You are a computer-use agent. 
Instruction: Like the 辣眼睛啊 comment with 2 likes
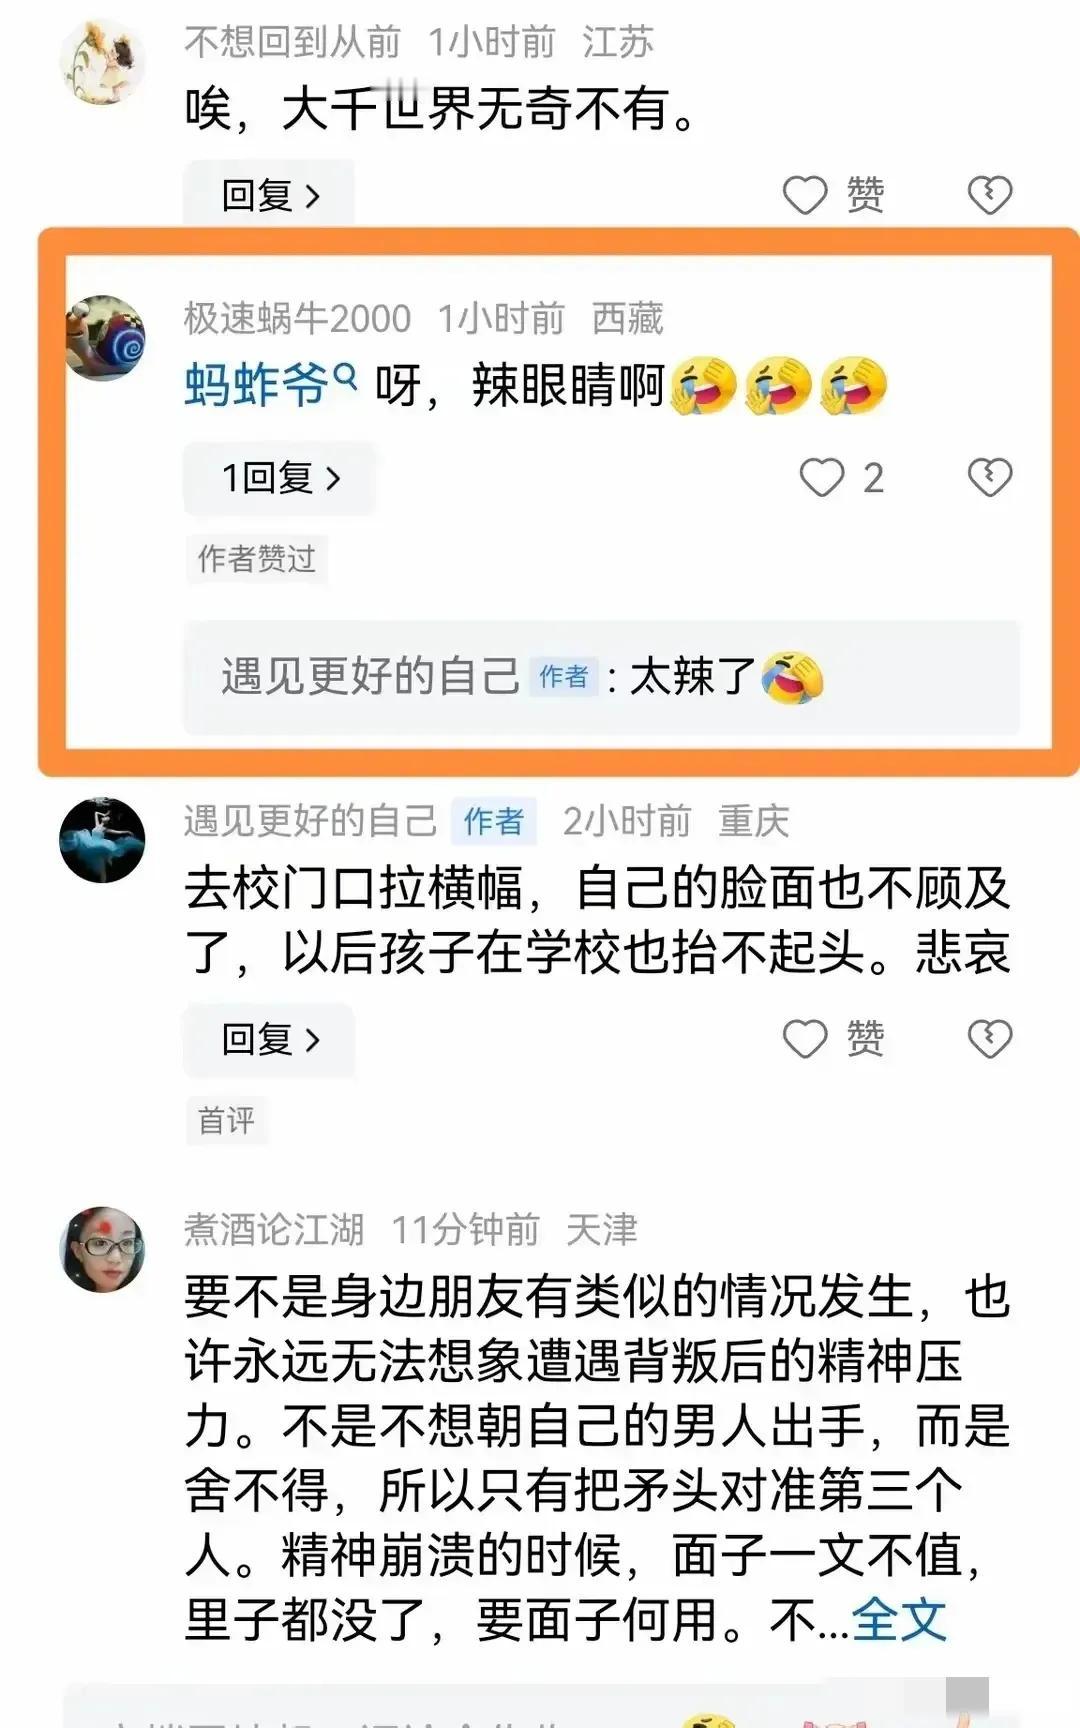tap(841, 478)
